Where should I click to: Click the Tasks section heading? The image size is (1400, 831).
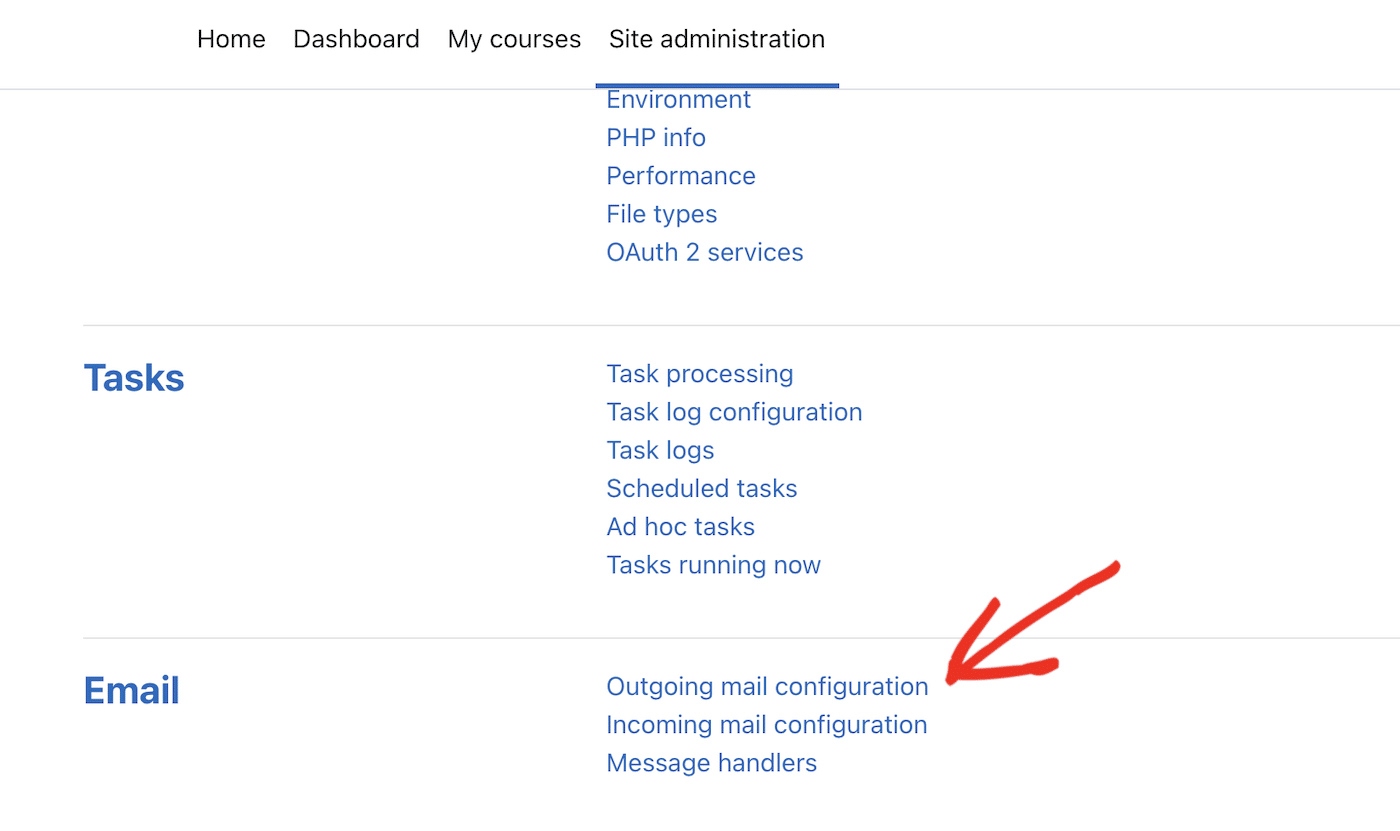click(133, 377)
